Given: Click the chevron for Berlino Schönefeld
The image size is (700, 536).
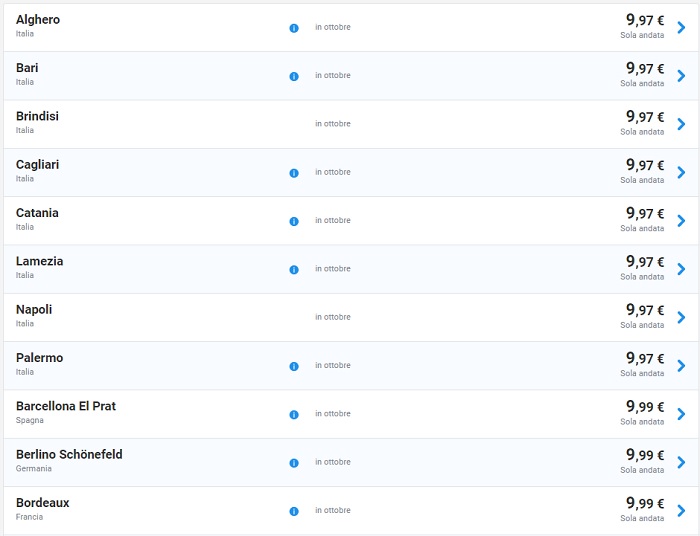Looking at the screenshot, I should (681, 462).
